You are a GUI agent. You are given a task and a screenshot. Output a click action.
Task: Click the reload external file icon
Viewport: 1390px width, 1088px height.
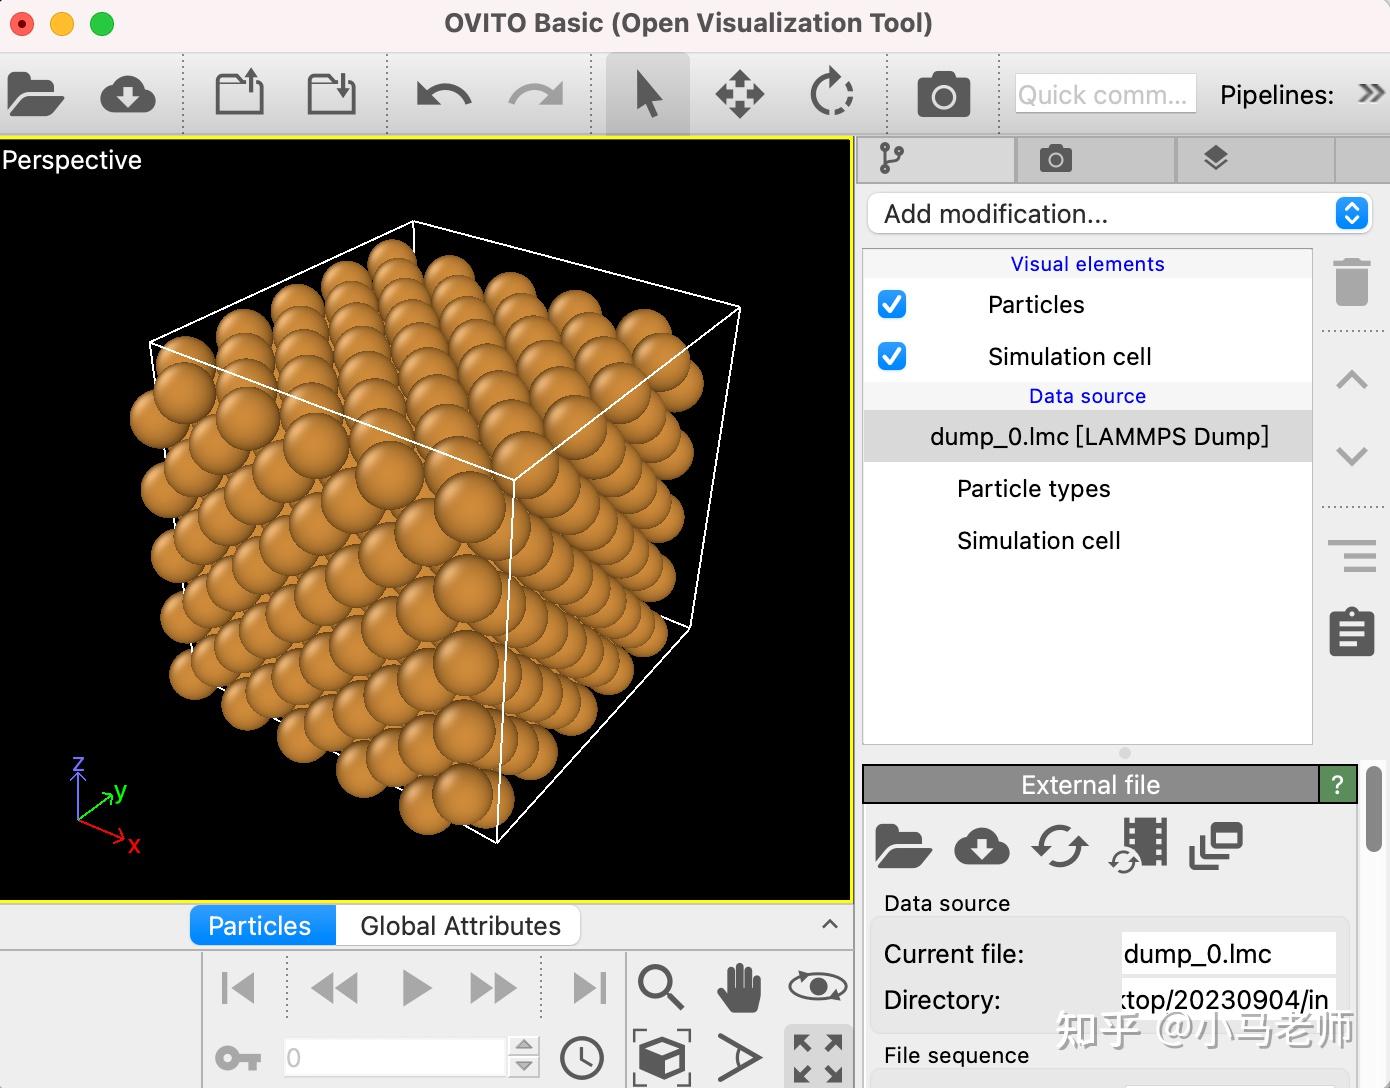point(1059,846)
